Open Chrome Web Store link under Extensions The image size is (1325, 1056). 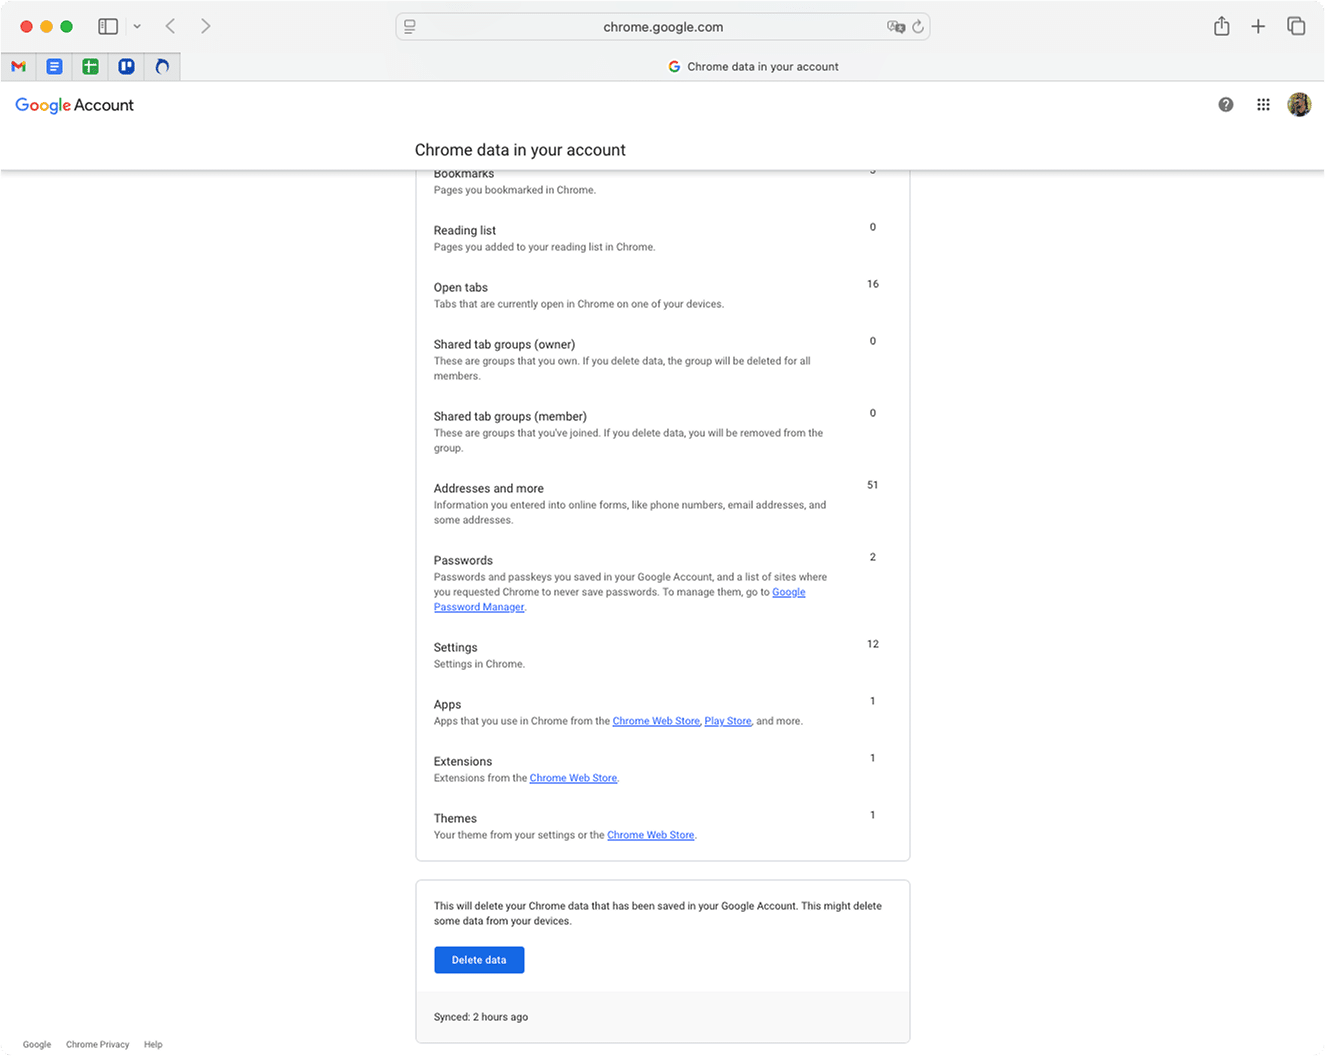(x=573, y=778)
